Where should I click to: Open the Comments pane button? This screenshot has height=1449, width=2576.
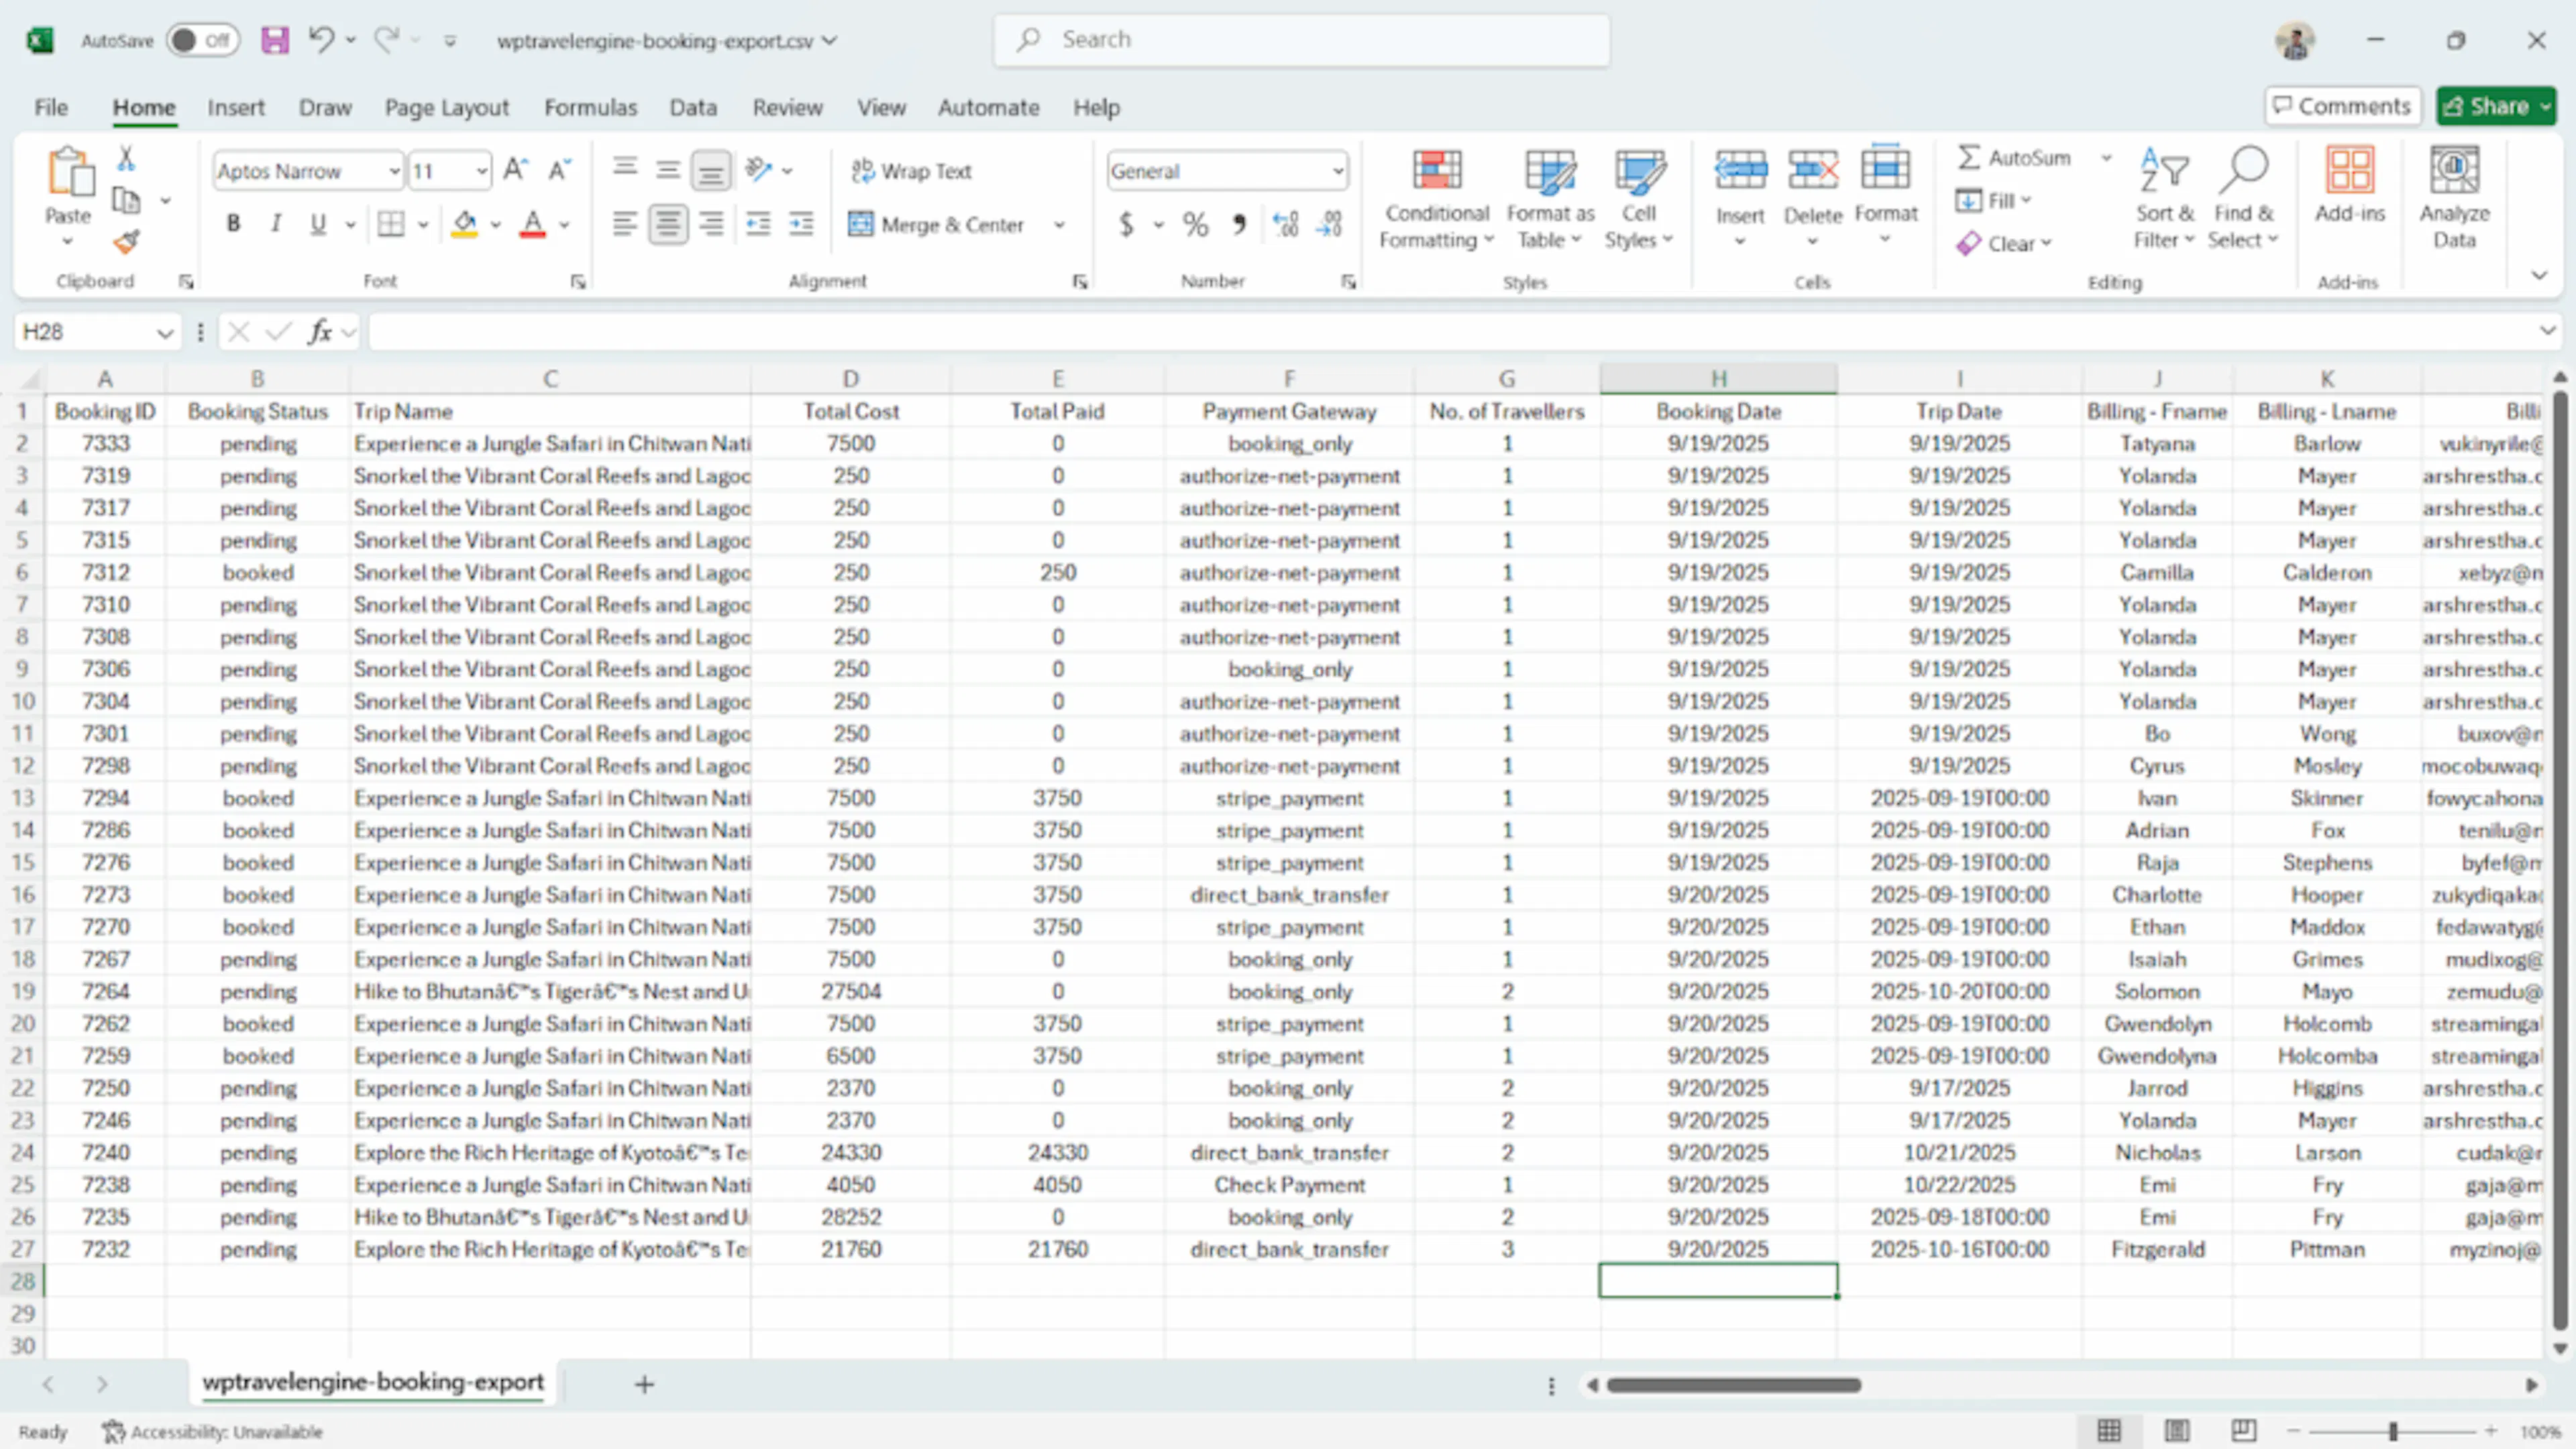(x=2342, y=106)
